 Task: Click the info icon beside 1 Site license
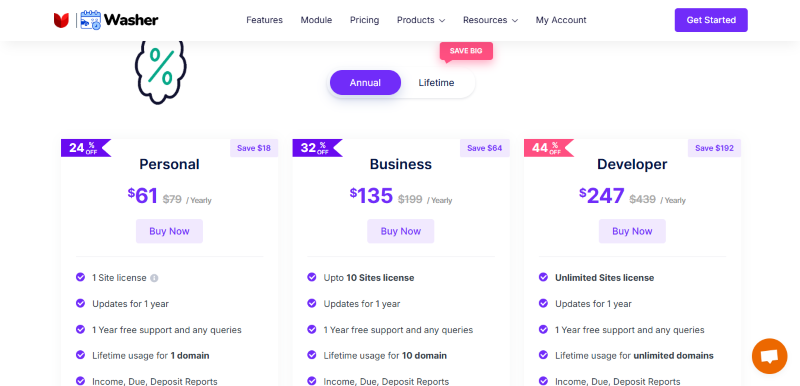(154, 278)
